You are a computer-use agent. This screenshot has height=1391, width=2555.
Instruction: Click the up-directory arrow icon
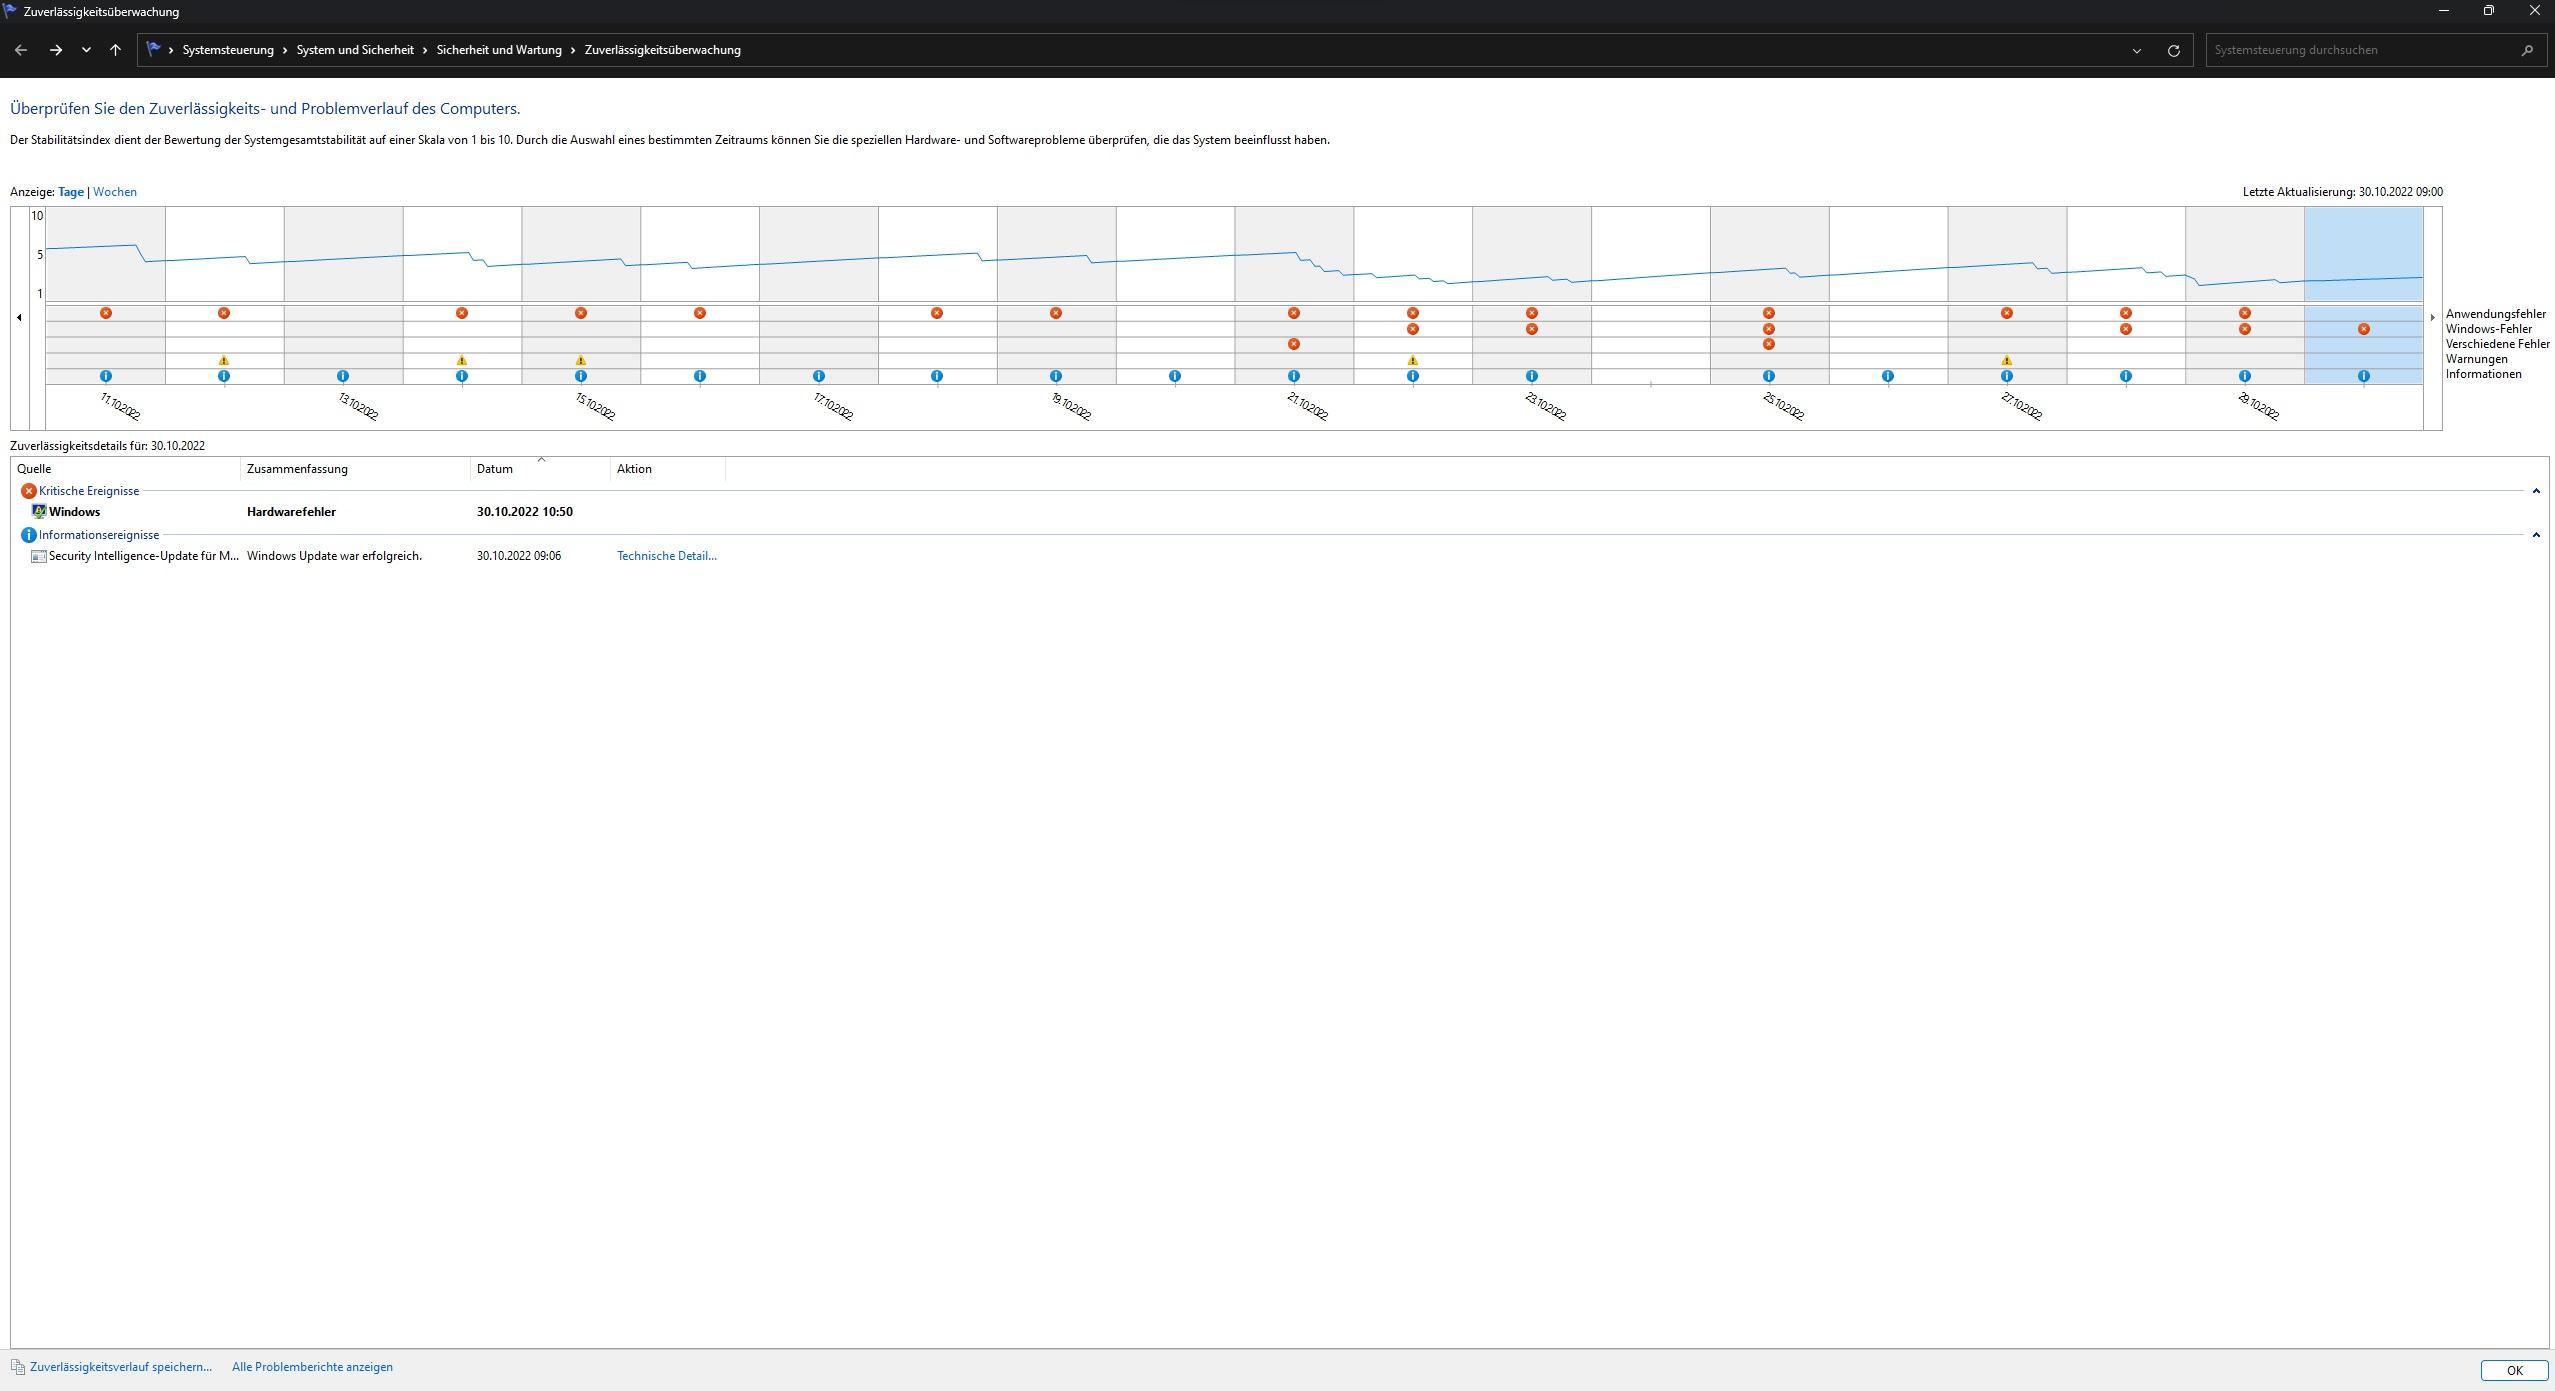(x=115, y=50)
